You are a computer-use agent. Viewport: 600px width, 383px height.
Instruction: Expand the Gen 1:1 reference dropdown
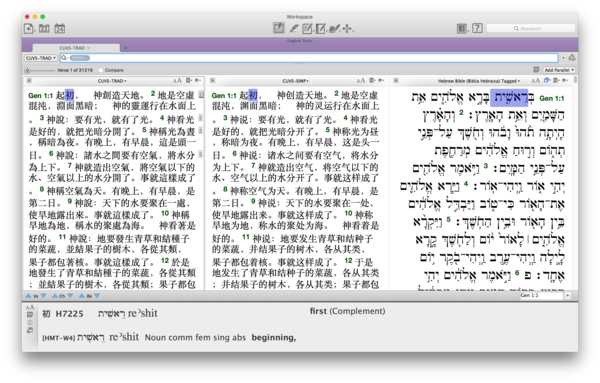(568, 295)
